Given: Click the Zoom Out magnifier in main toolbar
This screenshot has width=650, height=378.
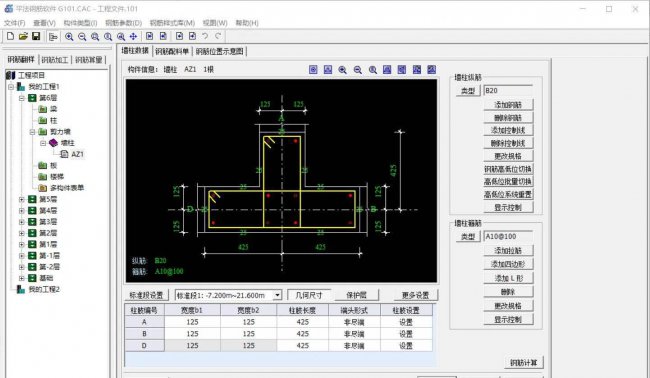Looking at the screenshot, I should [x=82, y=37].
